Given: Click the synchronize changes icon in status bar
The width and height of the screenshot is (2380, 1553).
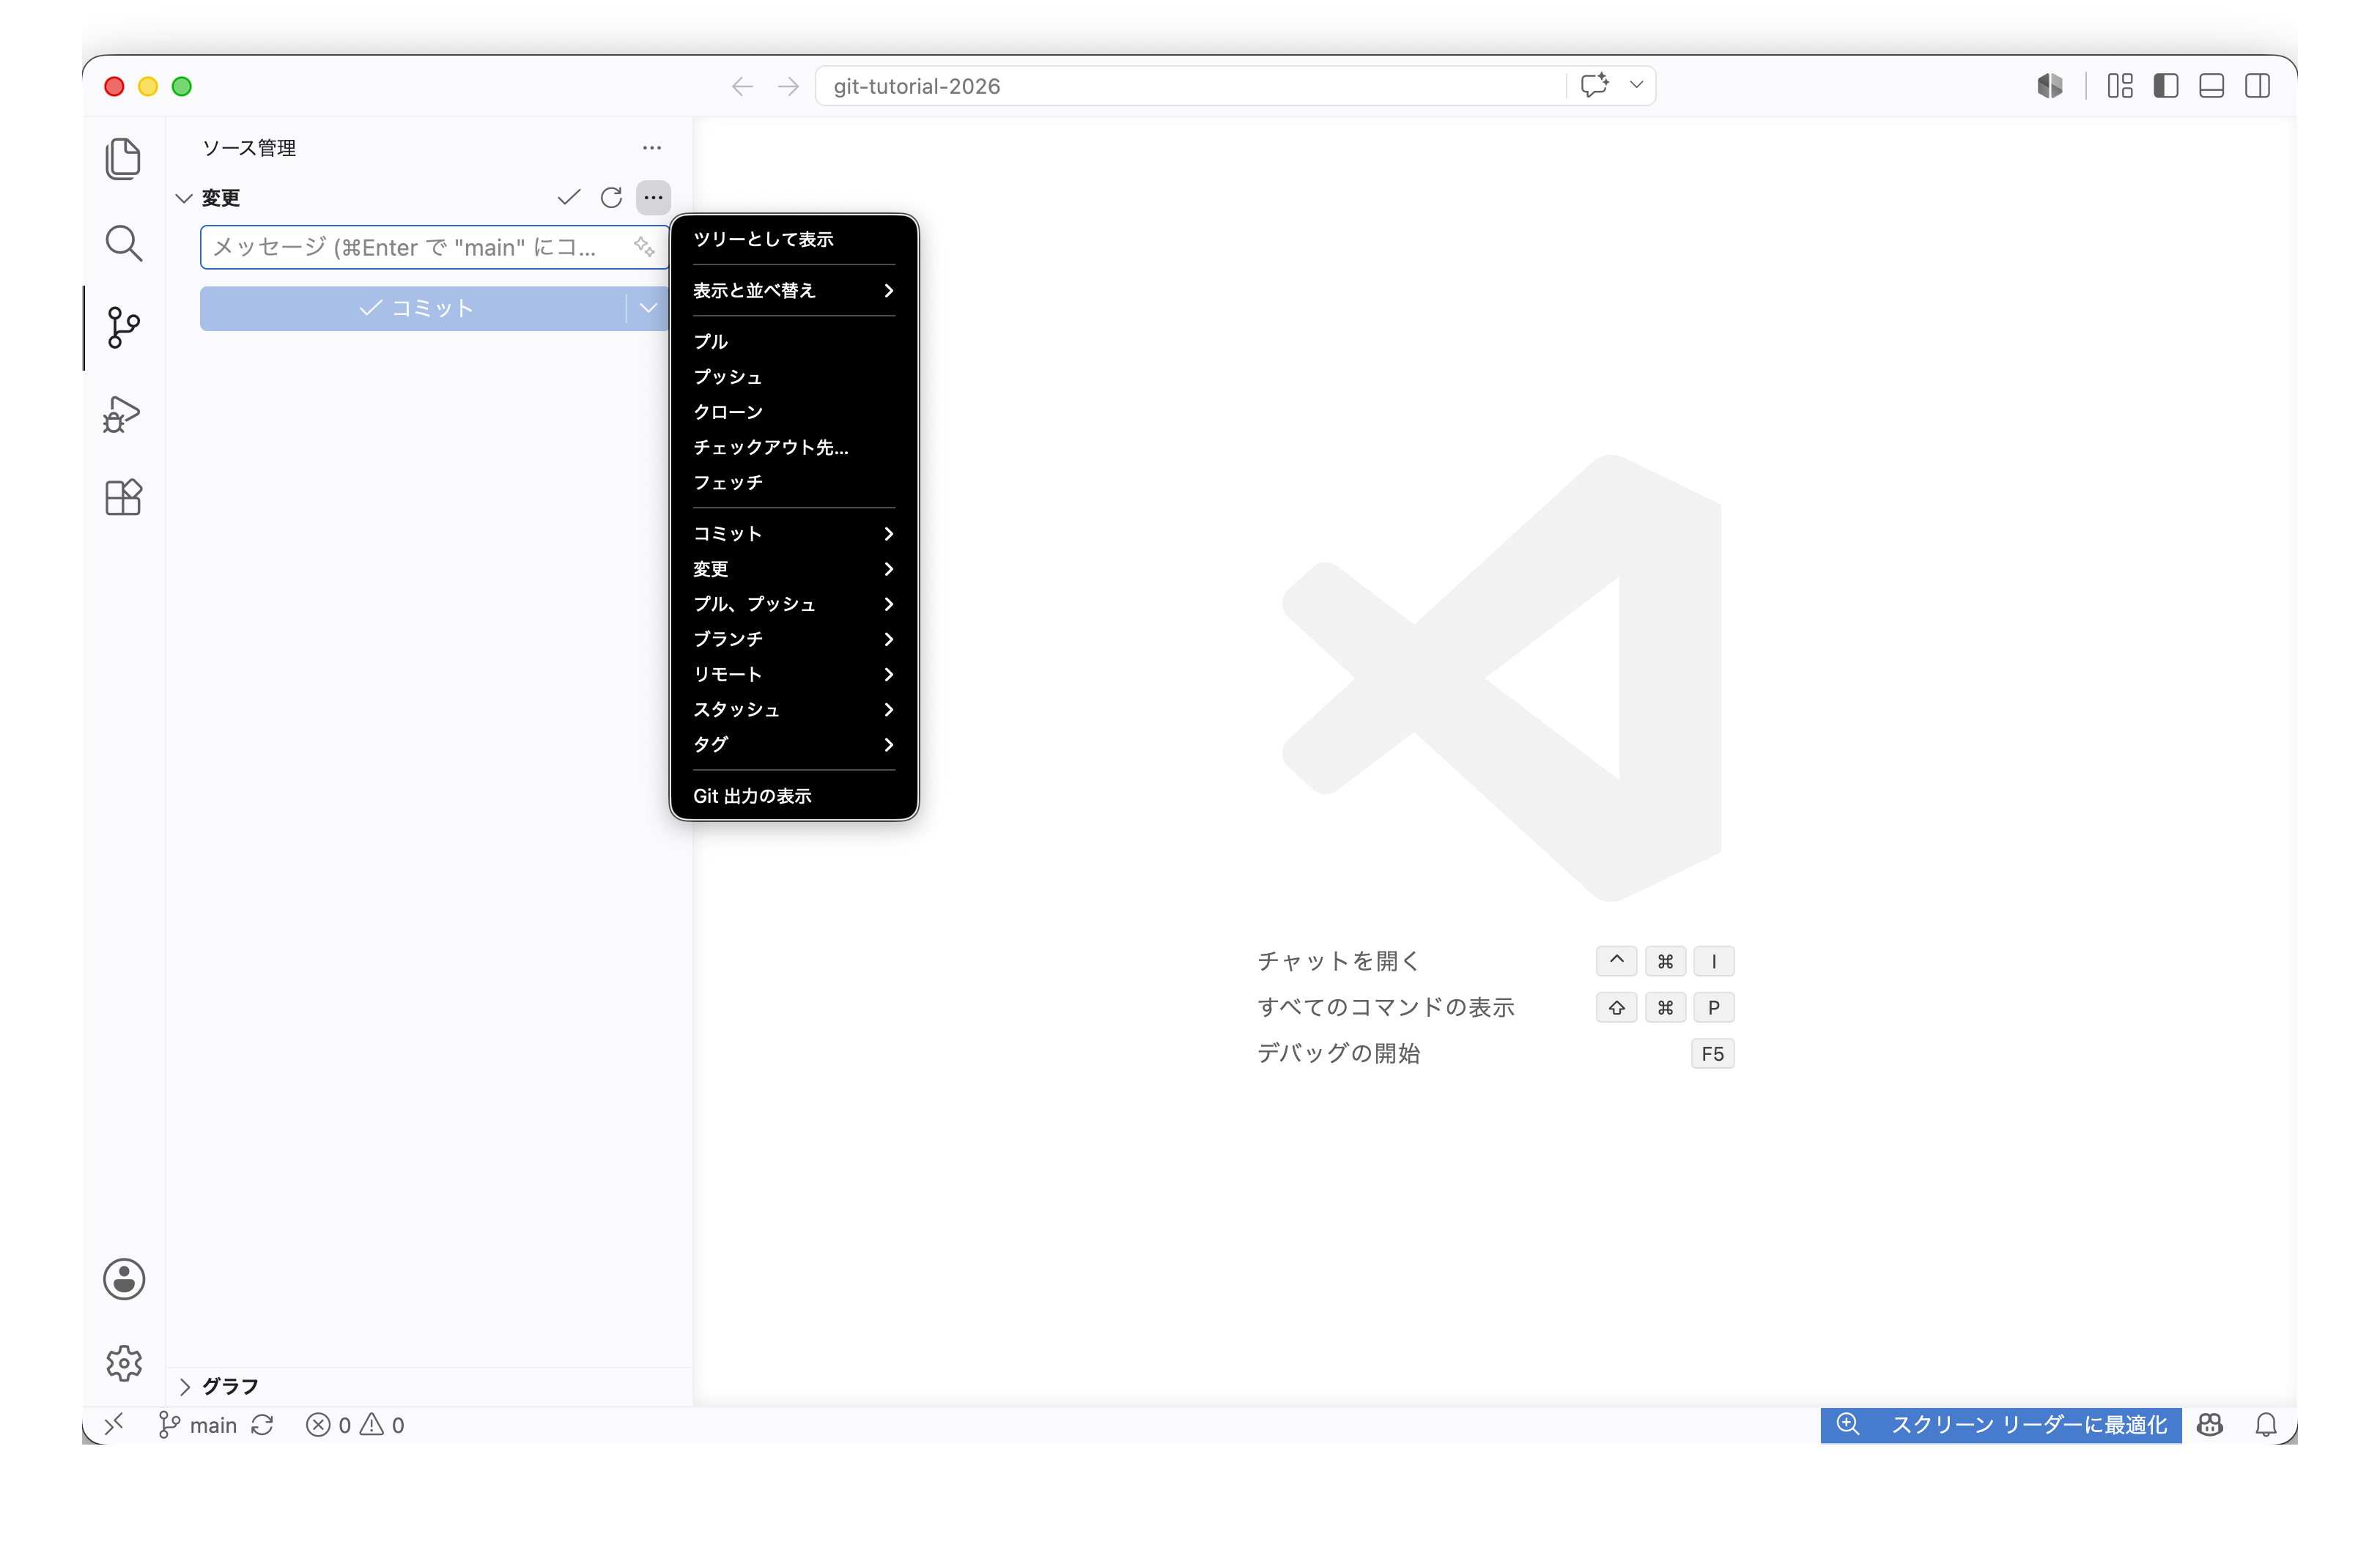Looking at the screenshot, I should click(x=262, y=1425).
